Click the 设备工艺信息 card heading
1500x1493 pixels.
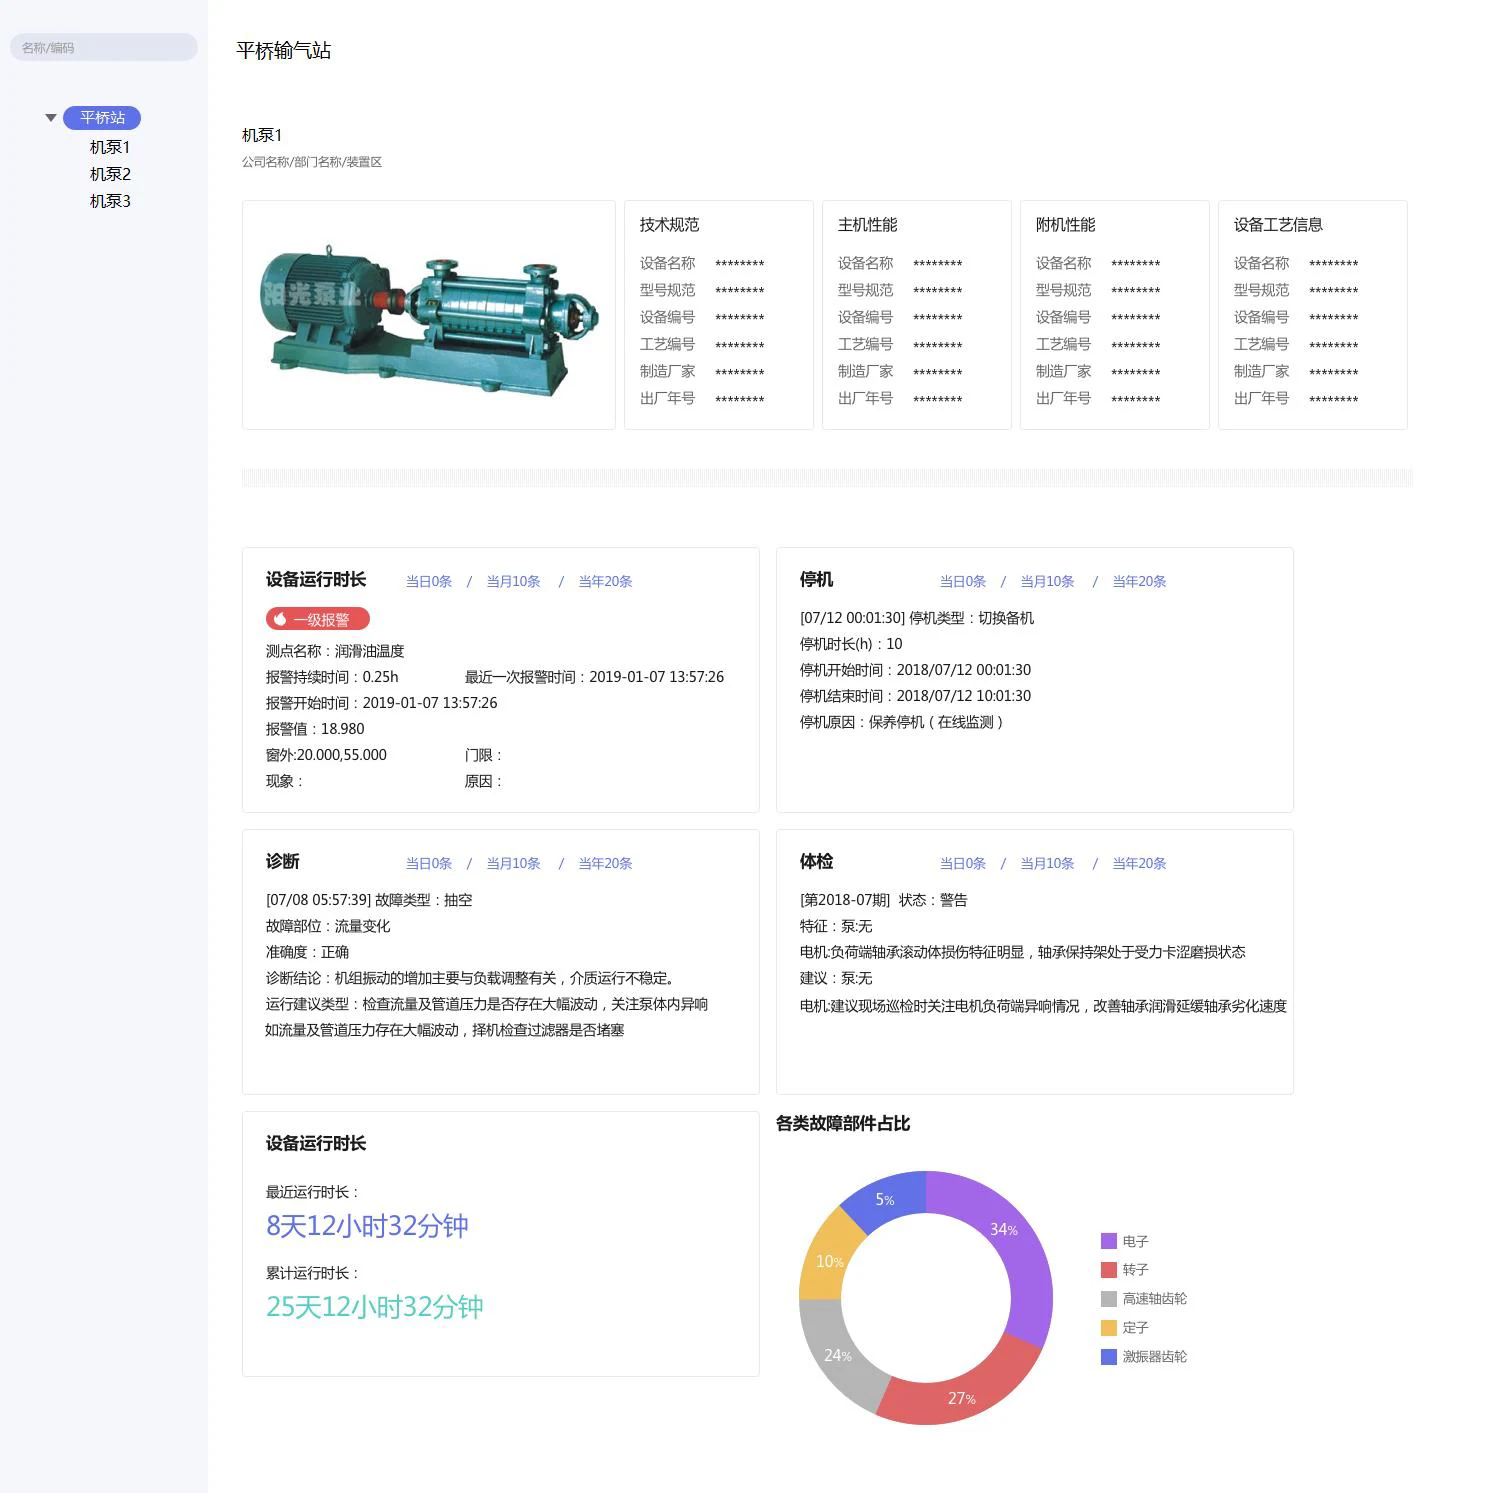pyautogui.click(x=1278, y=225)
